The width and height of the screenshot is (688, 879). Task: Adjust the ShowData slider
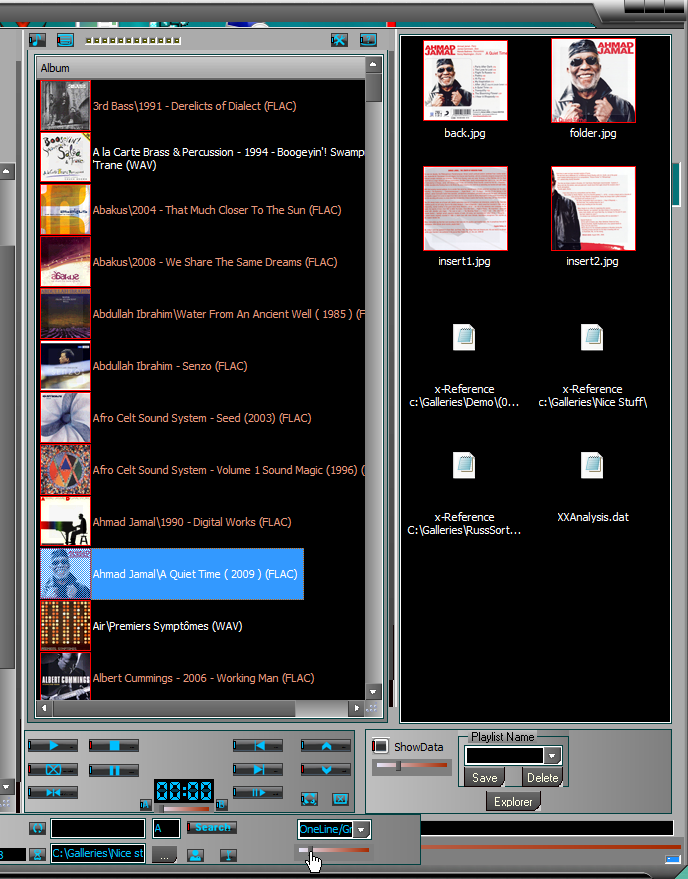tap(412, 765)
